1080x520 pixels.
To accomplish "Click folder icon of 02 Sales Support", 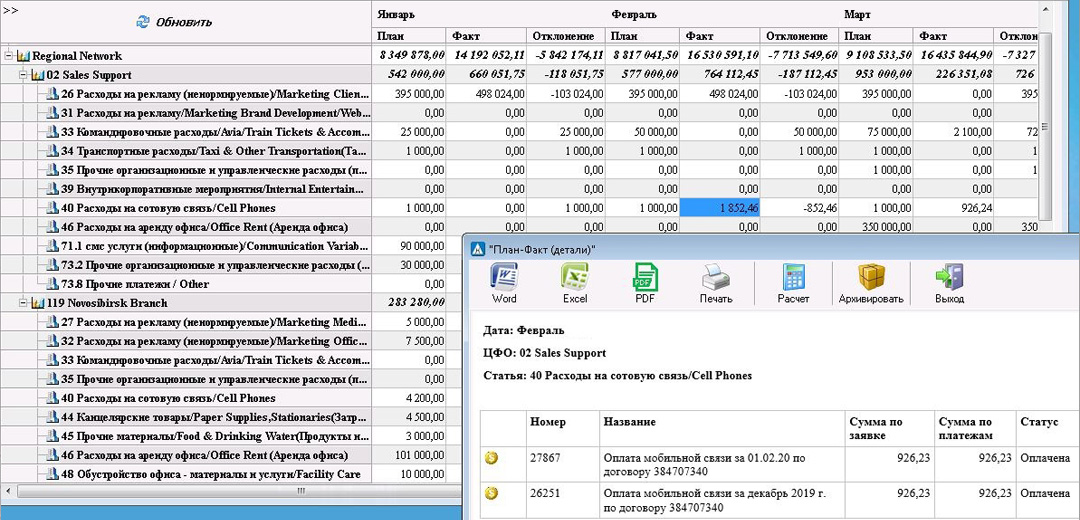I will 37,75.
